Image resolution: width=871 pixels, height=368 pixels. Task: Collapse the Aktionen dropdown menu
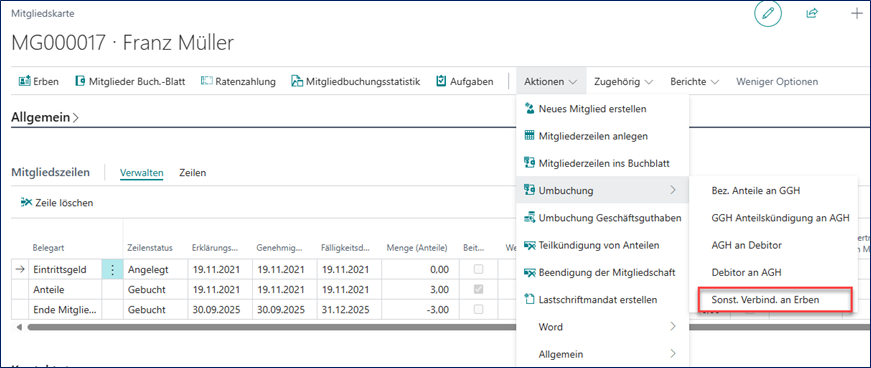(550, 82)
